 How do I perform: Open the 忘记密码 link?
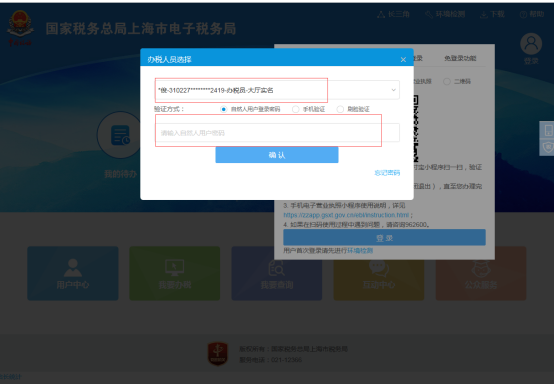387,173
